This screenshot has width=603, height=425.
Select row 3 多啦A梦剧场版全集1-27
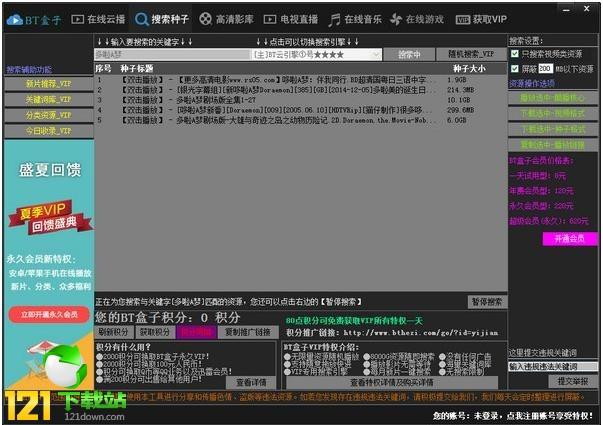[301, 100]
